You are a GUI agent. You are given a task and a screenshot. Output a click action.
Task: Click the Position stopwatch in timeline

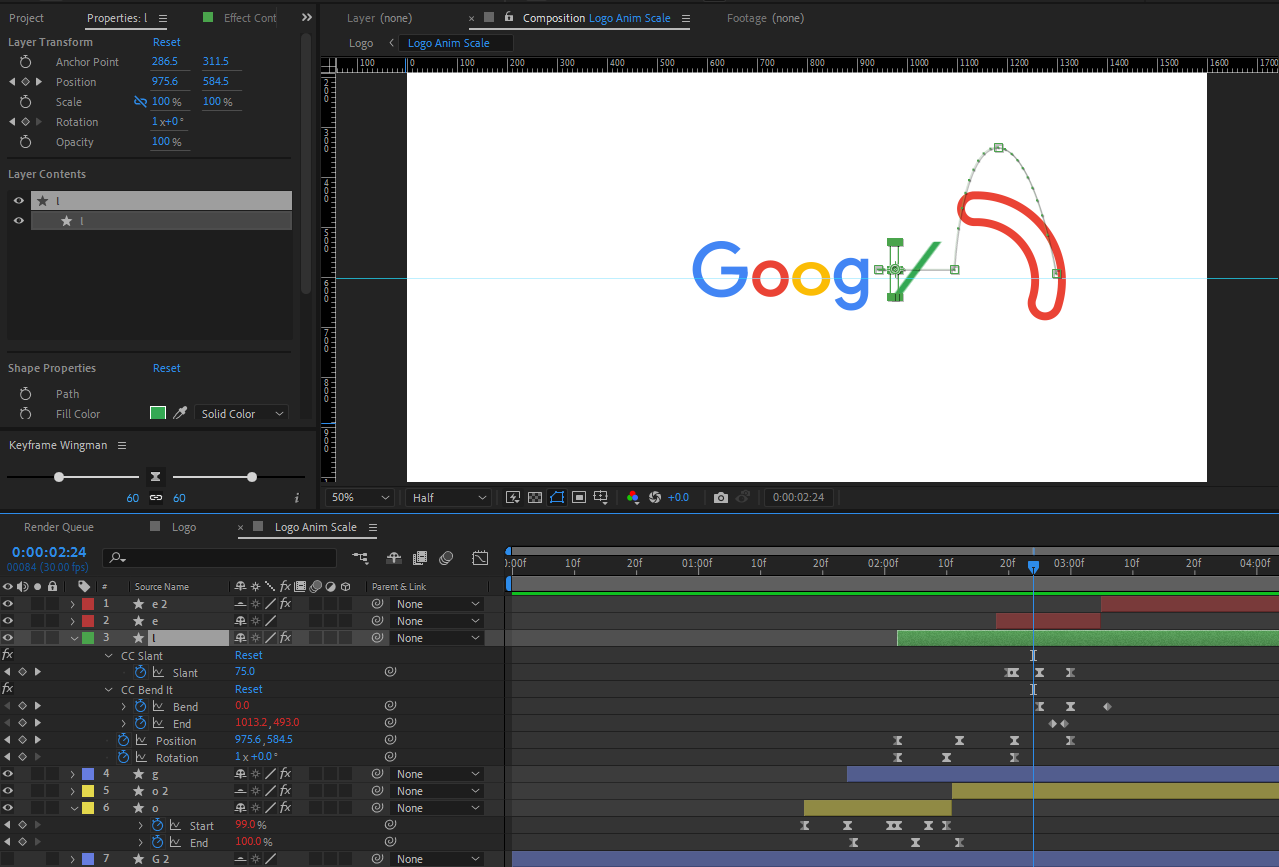[x=123, y=741]
